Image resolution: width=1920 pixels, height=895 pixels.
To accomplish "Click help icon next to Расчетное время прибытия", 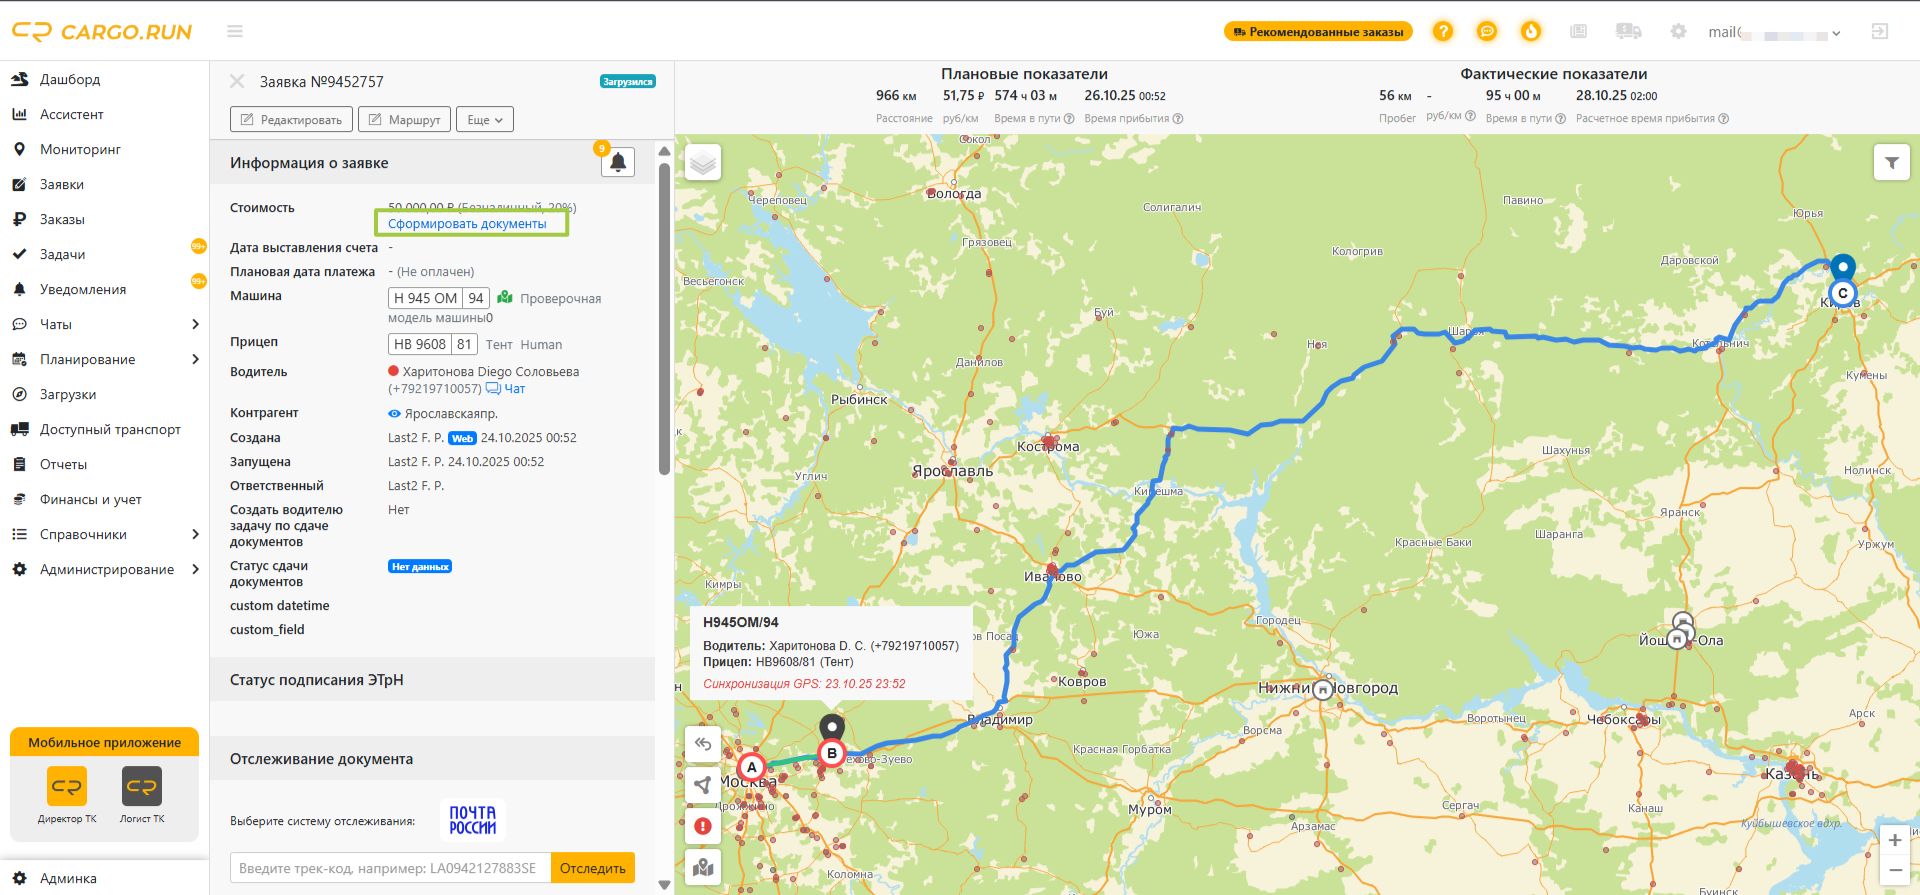I will coord(1723,118).
